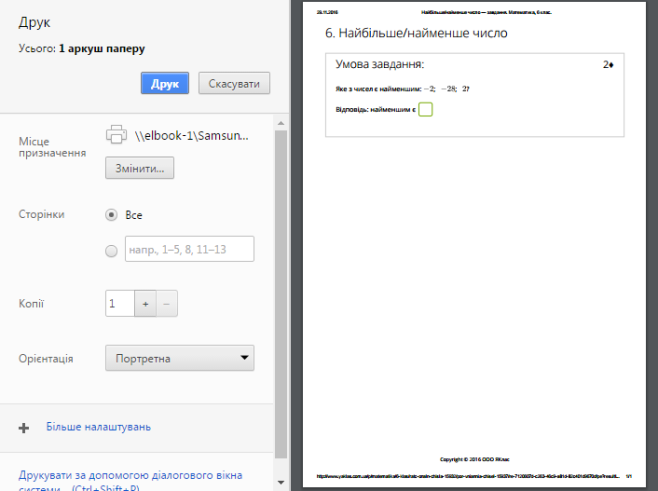
Task: Select the Все pages radio button
Action: click(111, 215)
